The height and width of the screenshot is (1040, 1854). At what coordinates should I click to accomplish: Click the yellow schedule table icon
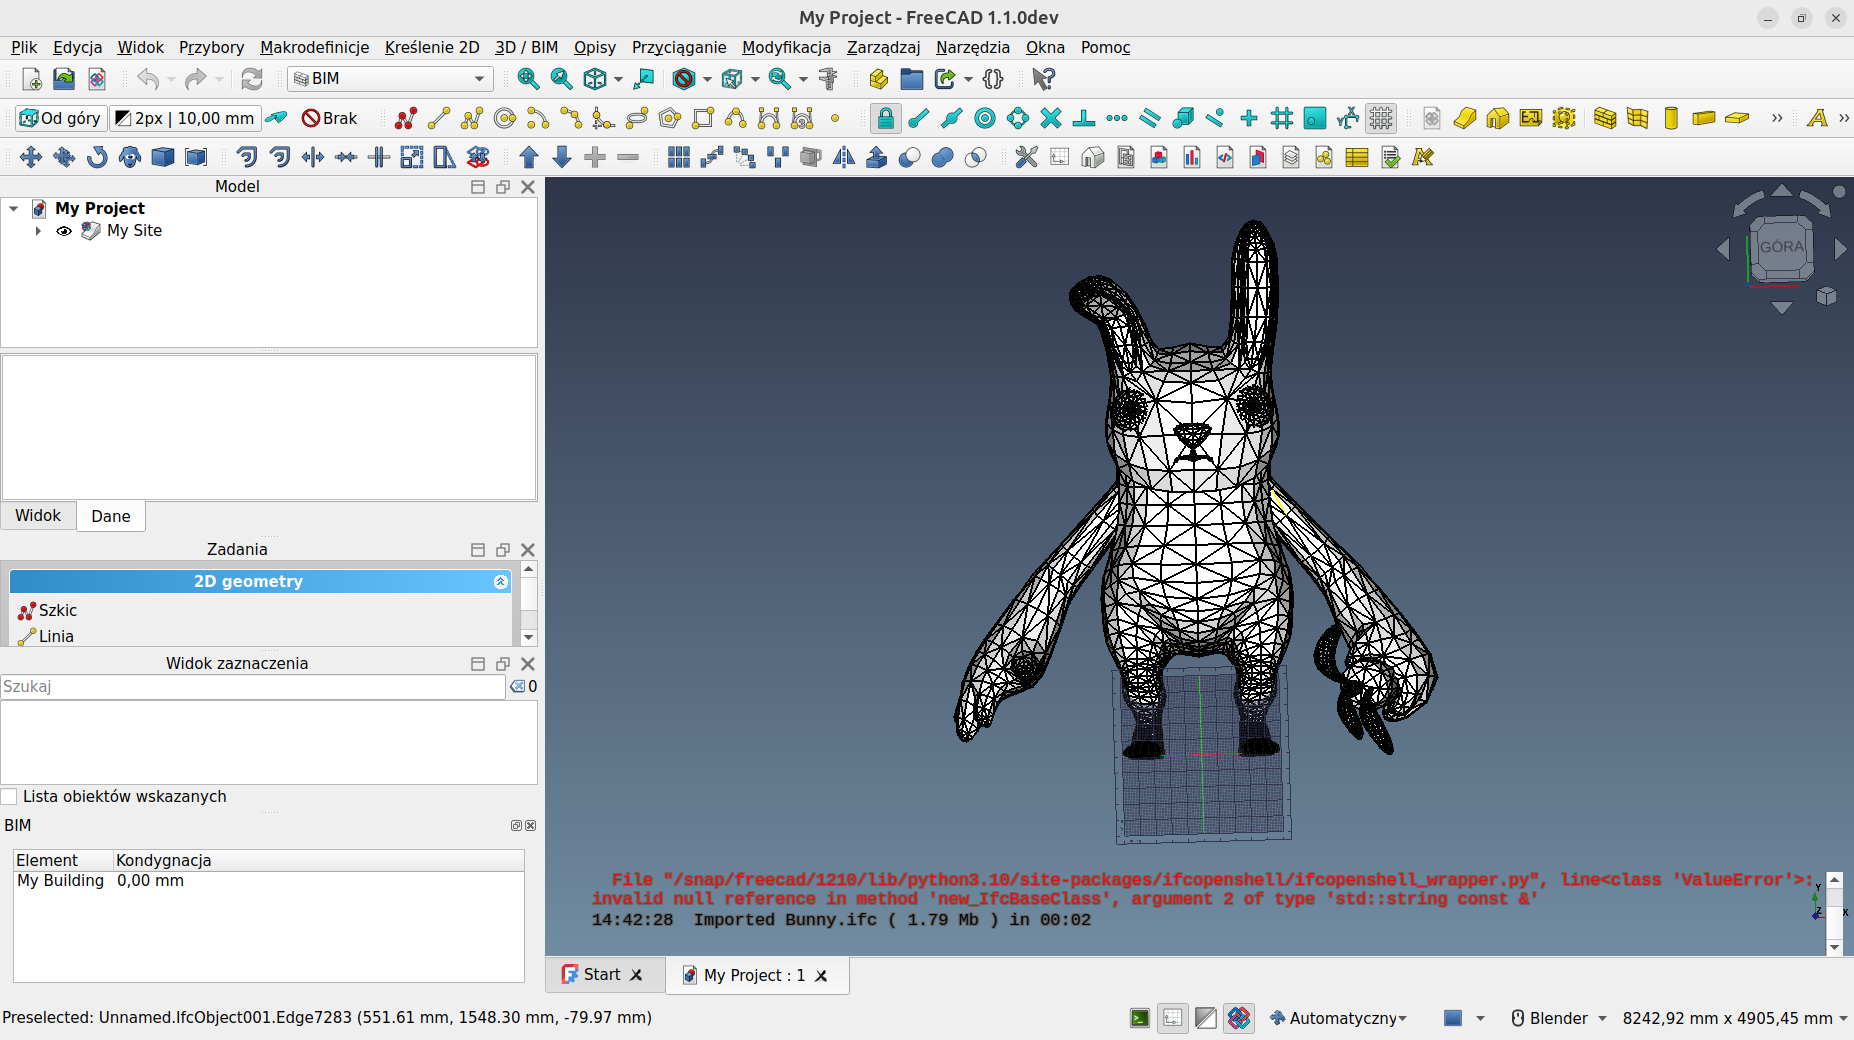coord(1357,157)
